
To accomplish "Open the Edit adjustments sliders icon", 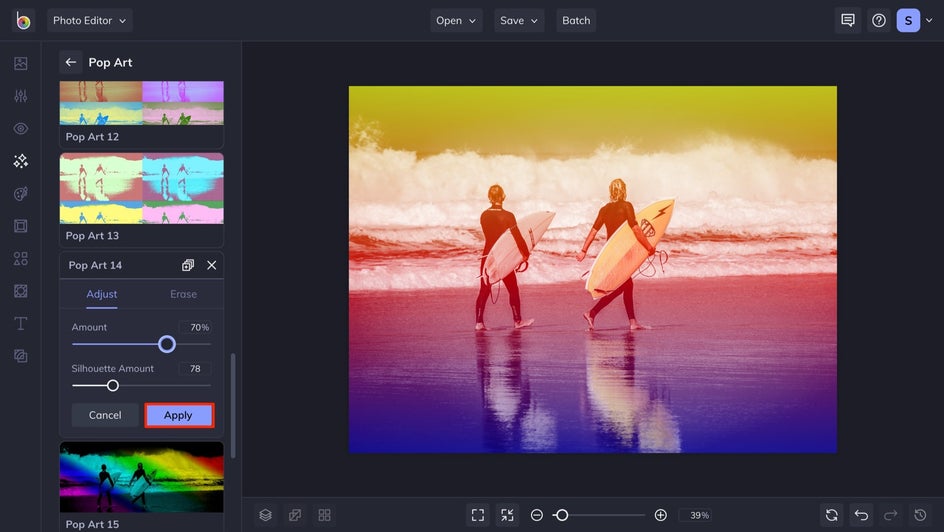I will coord(20,96).
